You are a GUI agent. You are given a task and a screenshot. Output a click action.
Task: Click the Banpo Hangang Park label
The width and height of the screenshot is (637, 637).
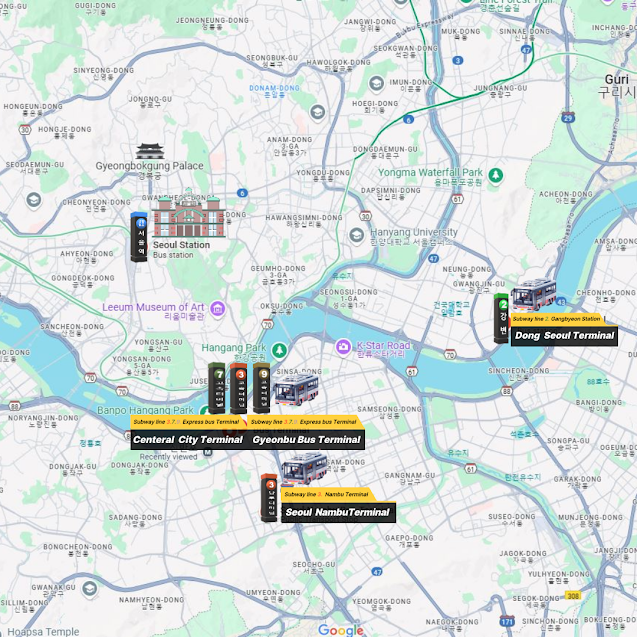(x=145, y=410)
